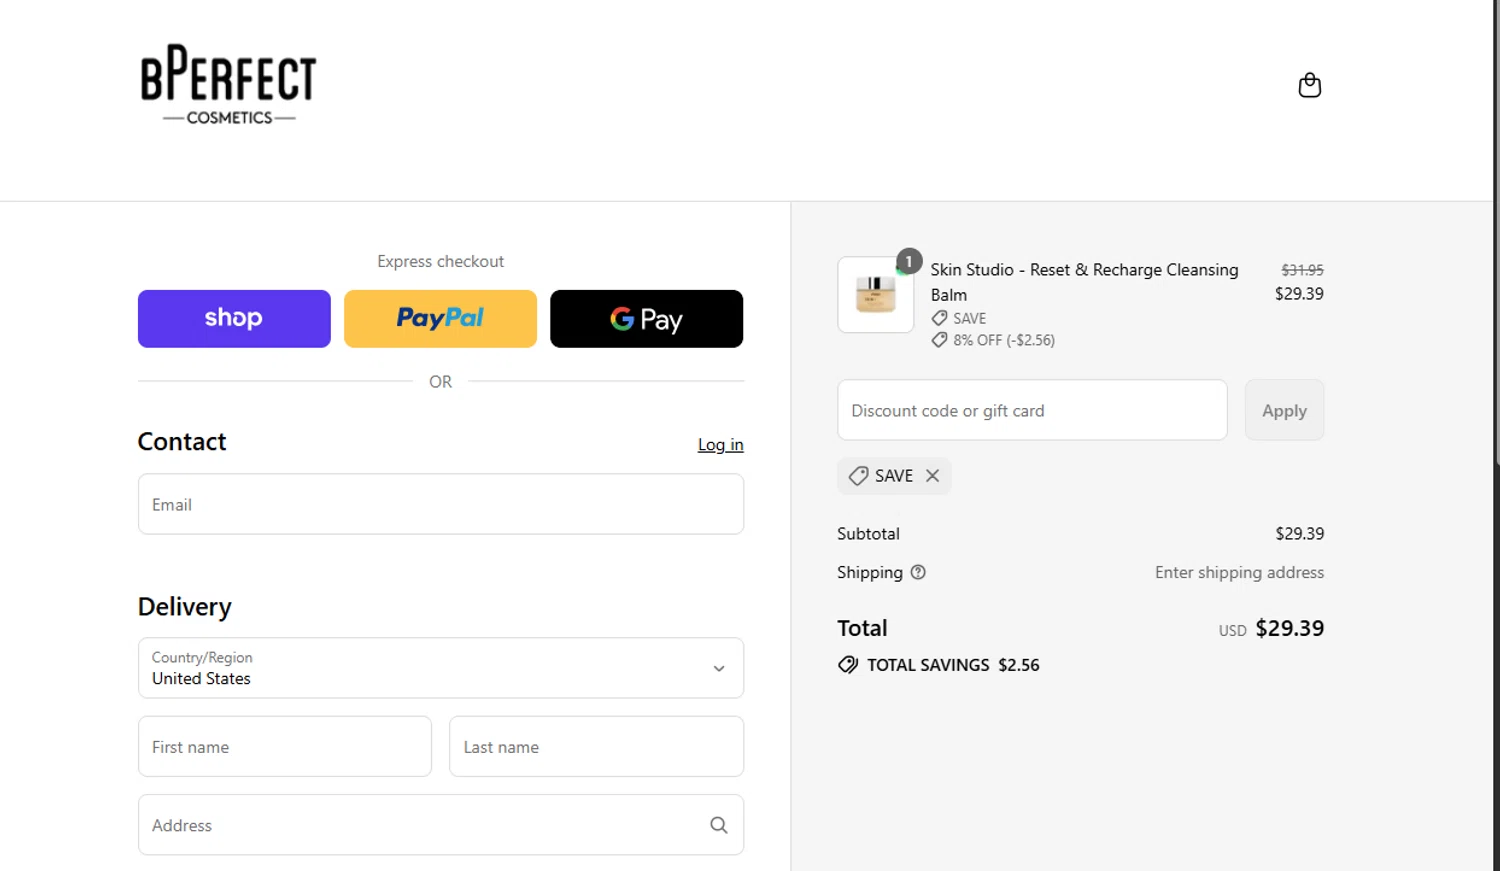This screenshot has height=871, width=1500.
Task: Click the item quantity badge
Action: click(x=909, y=261)
